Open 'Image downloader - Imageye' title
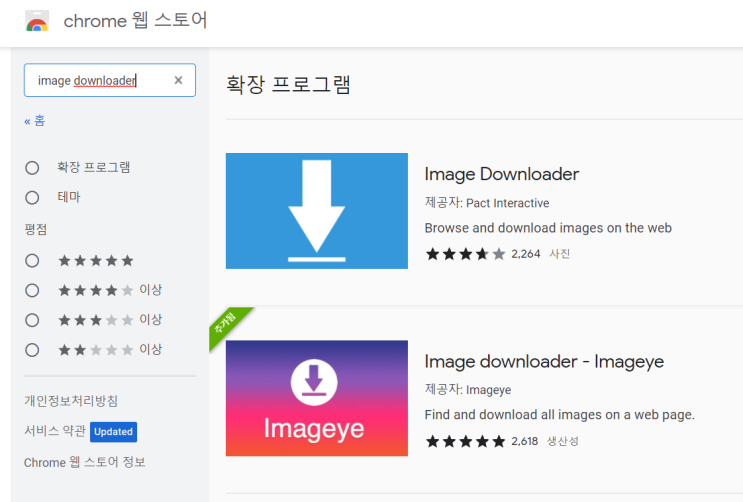743x502 pixels. (x=544, y=362)
